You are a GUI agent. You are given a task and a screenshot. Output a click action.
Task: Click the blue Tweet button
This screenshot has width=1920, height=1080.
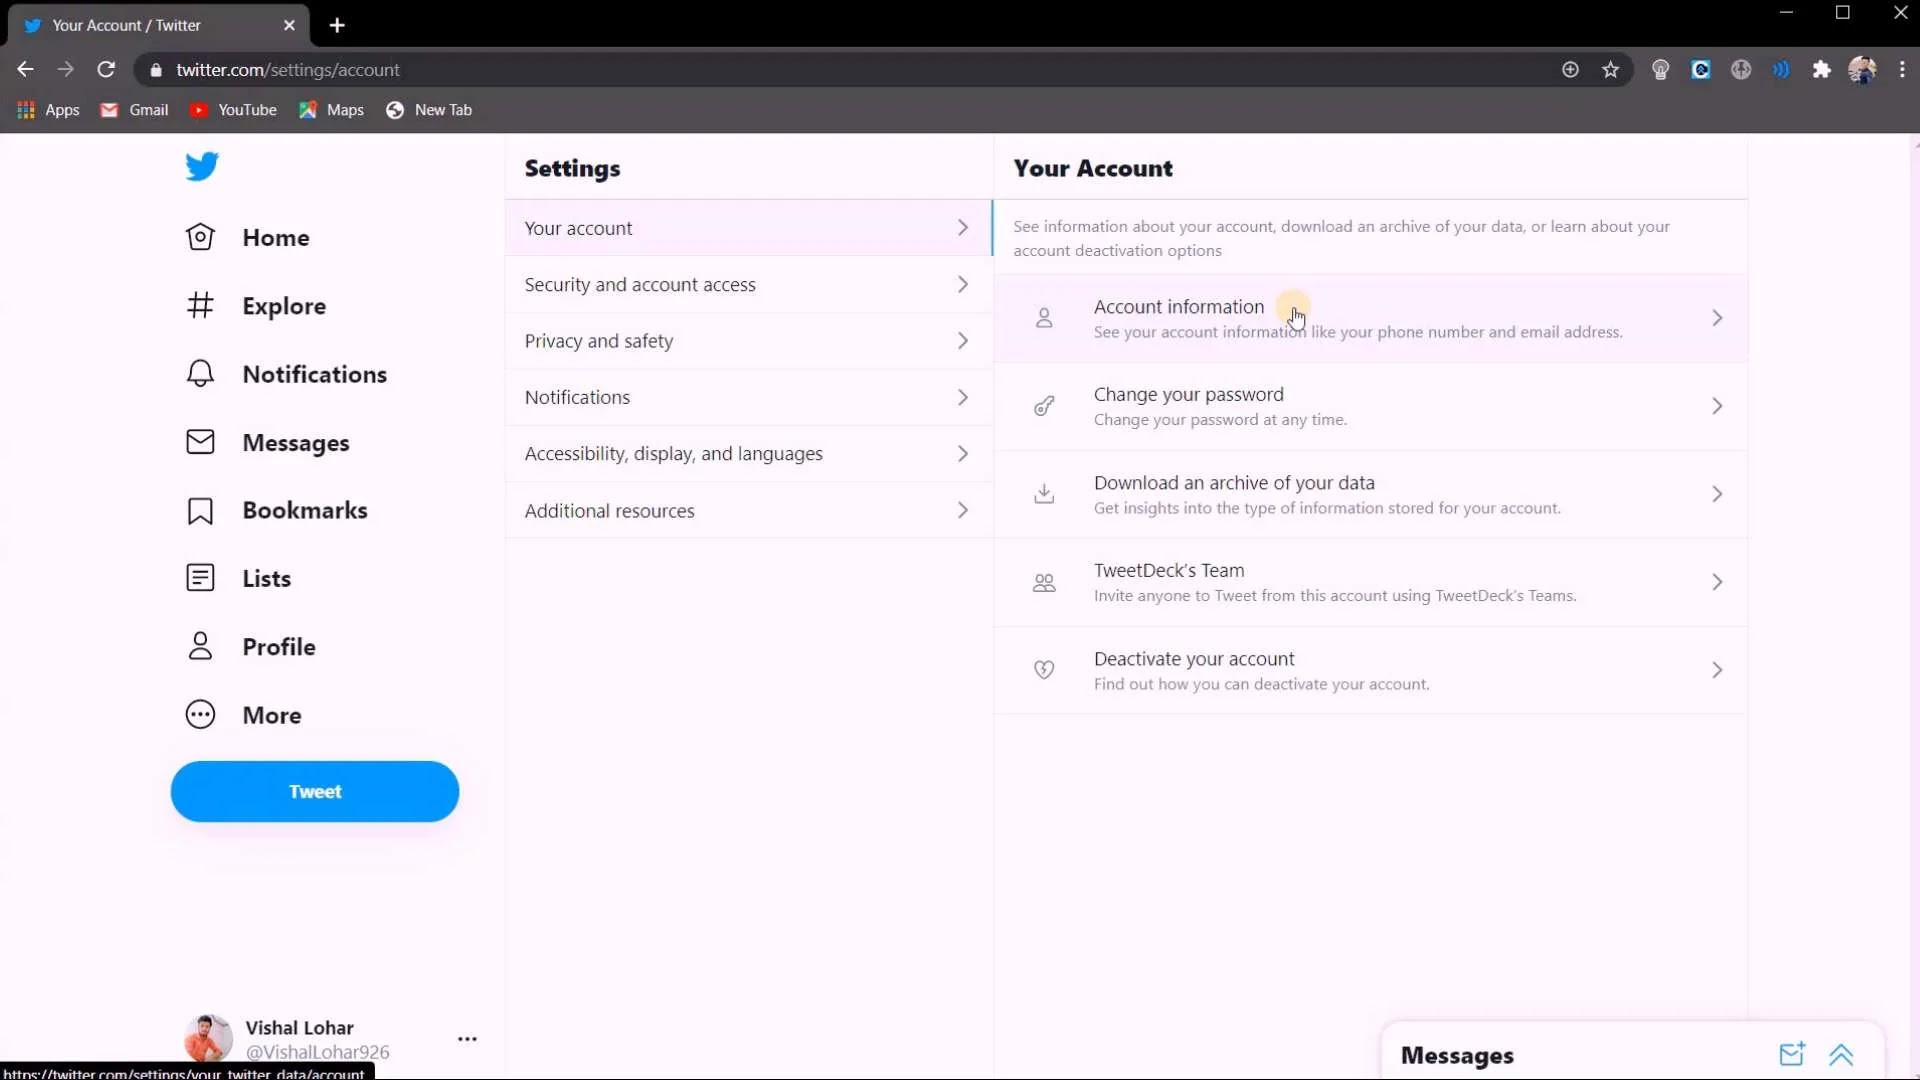tap(314, 791)
